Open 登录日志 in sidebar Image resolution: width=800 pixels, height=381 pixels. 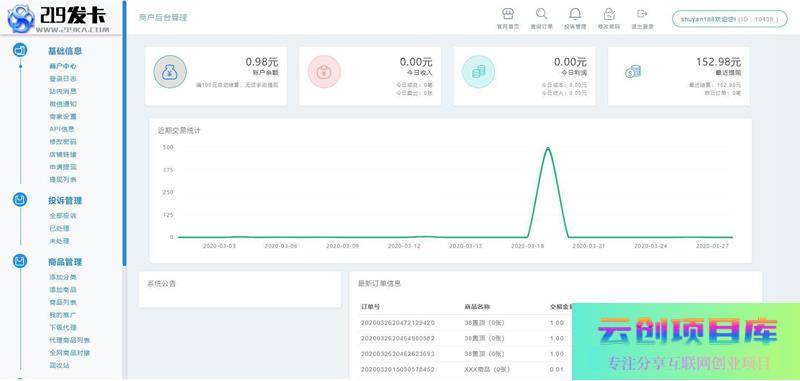click(63, 79)
